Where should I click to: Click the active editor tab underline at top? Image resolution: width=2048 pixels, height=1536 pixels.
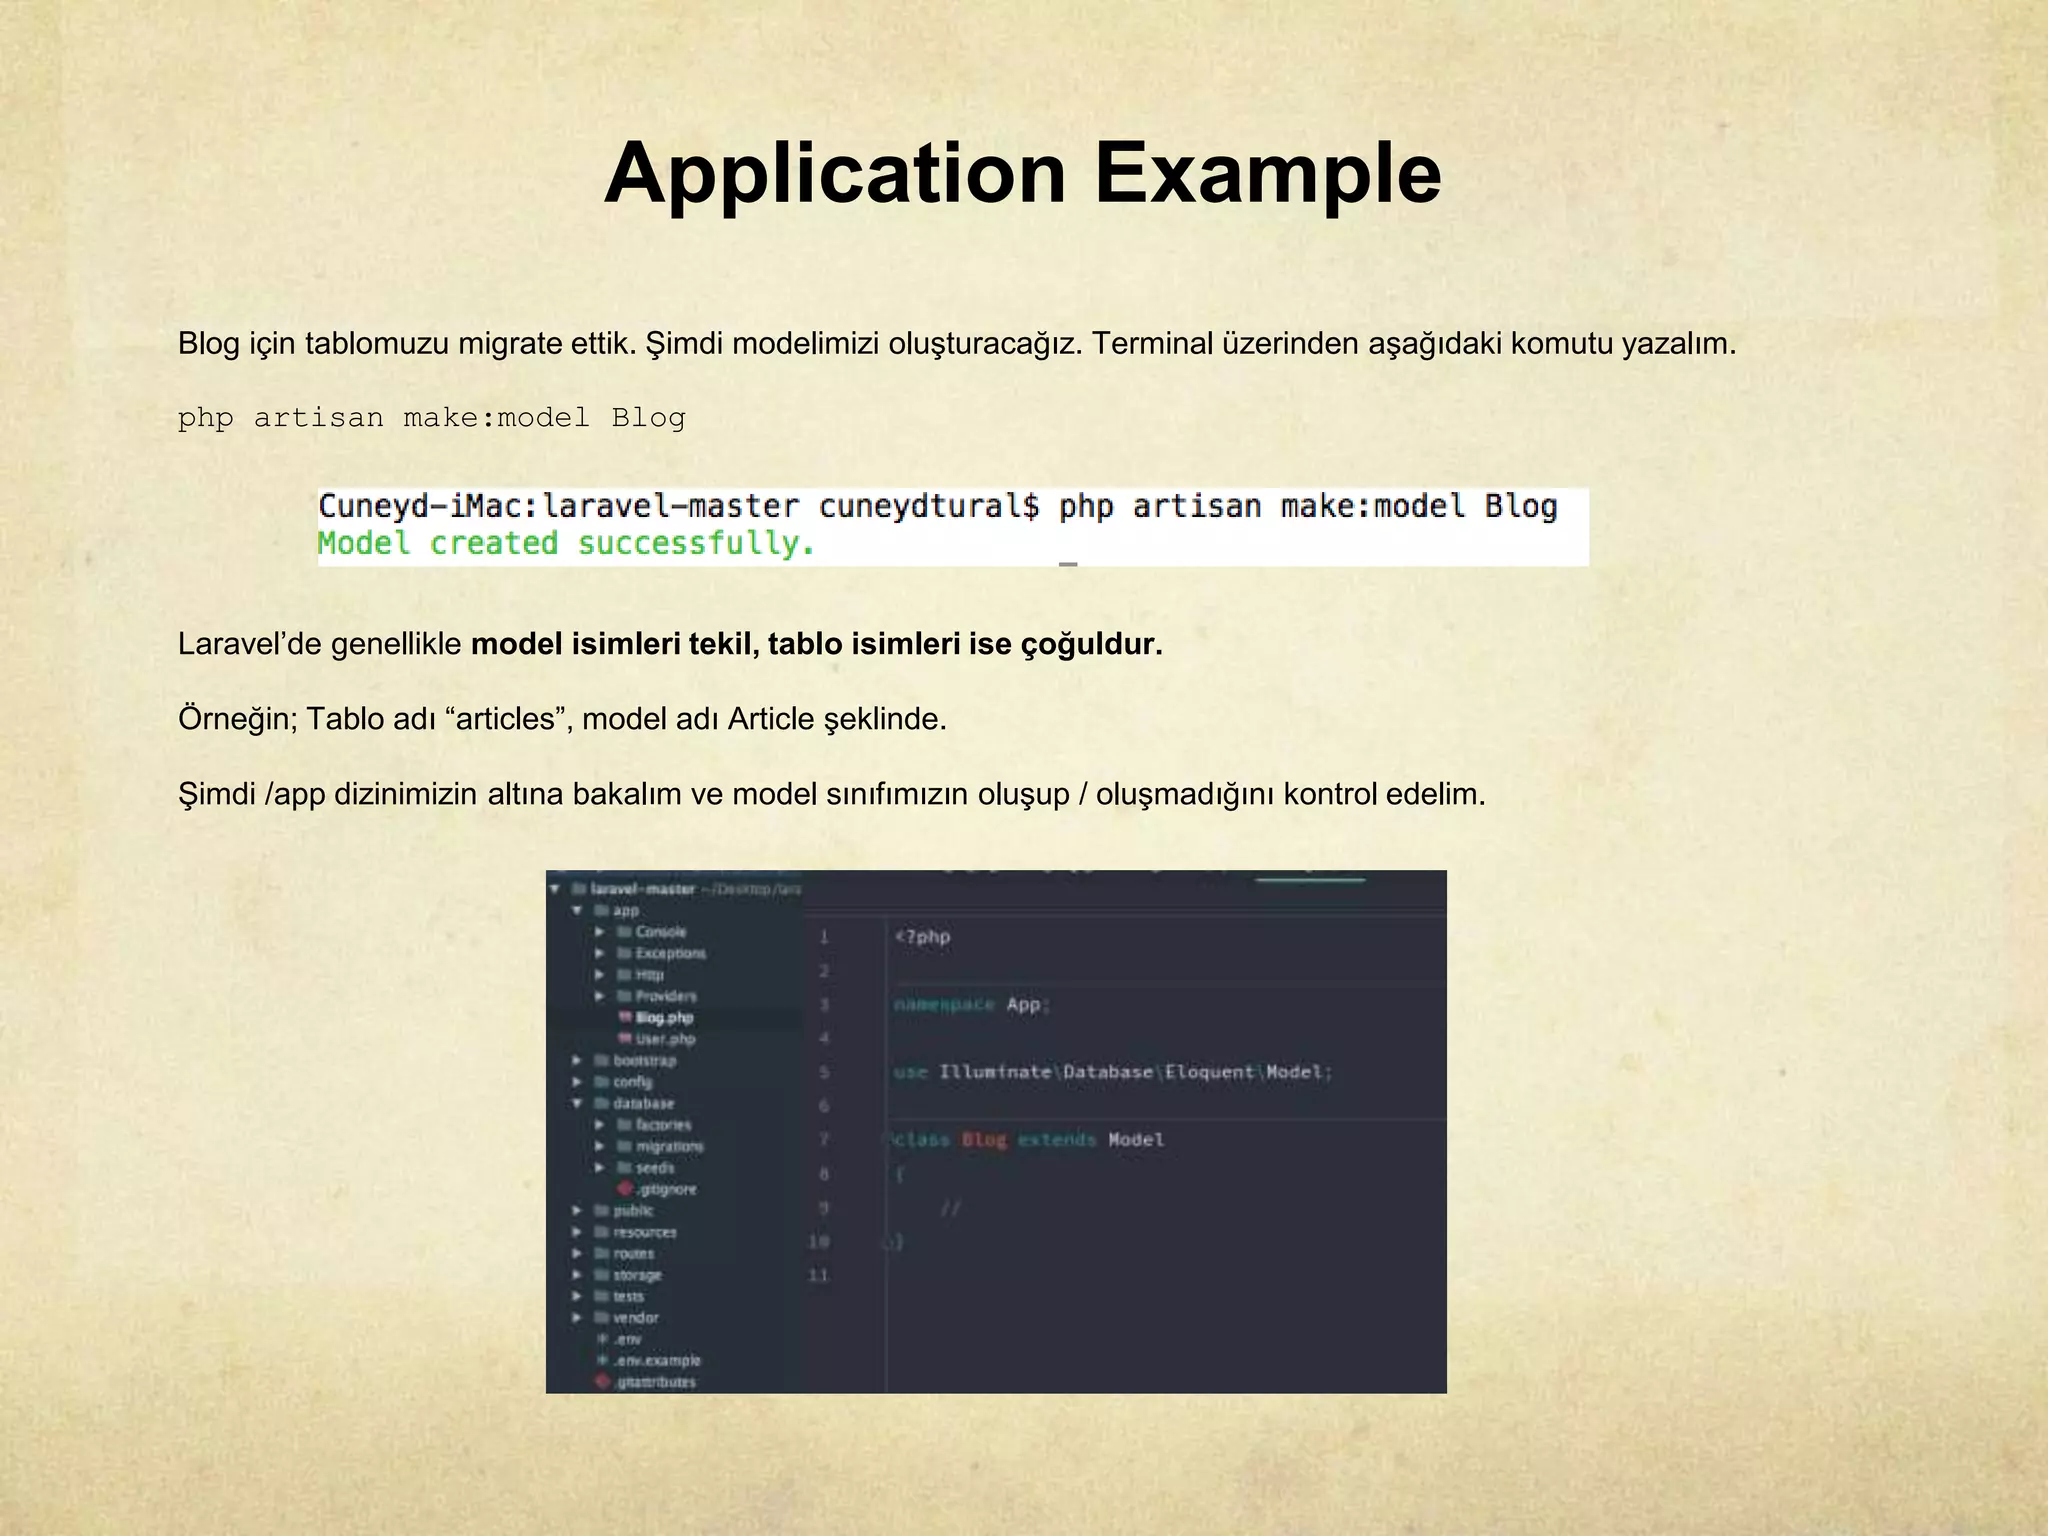(x=1310, y=879)
